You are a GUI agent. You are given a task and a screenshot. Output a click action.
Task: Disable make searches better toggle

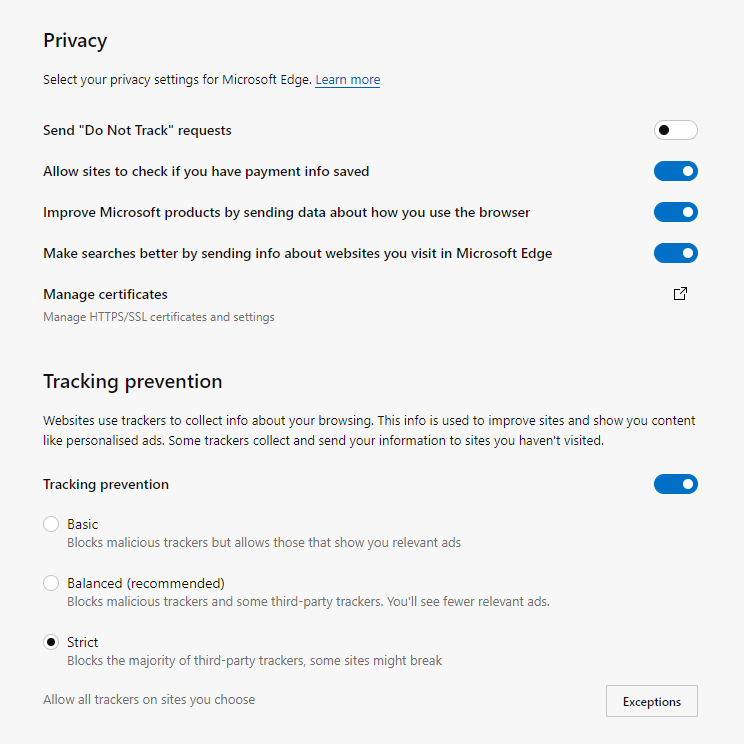(675, 253)
